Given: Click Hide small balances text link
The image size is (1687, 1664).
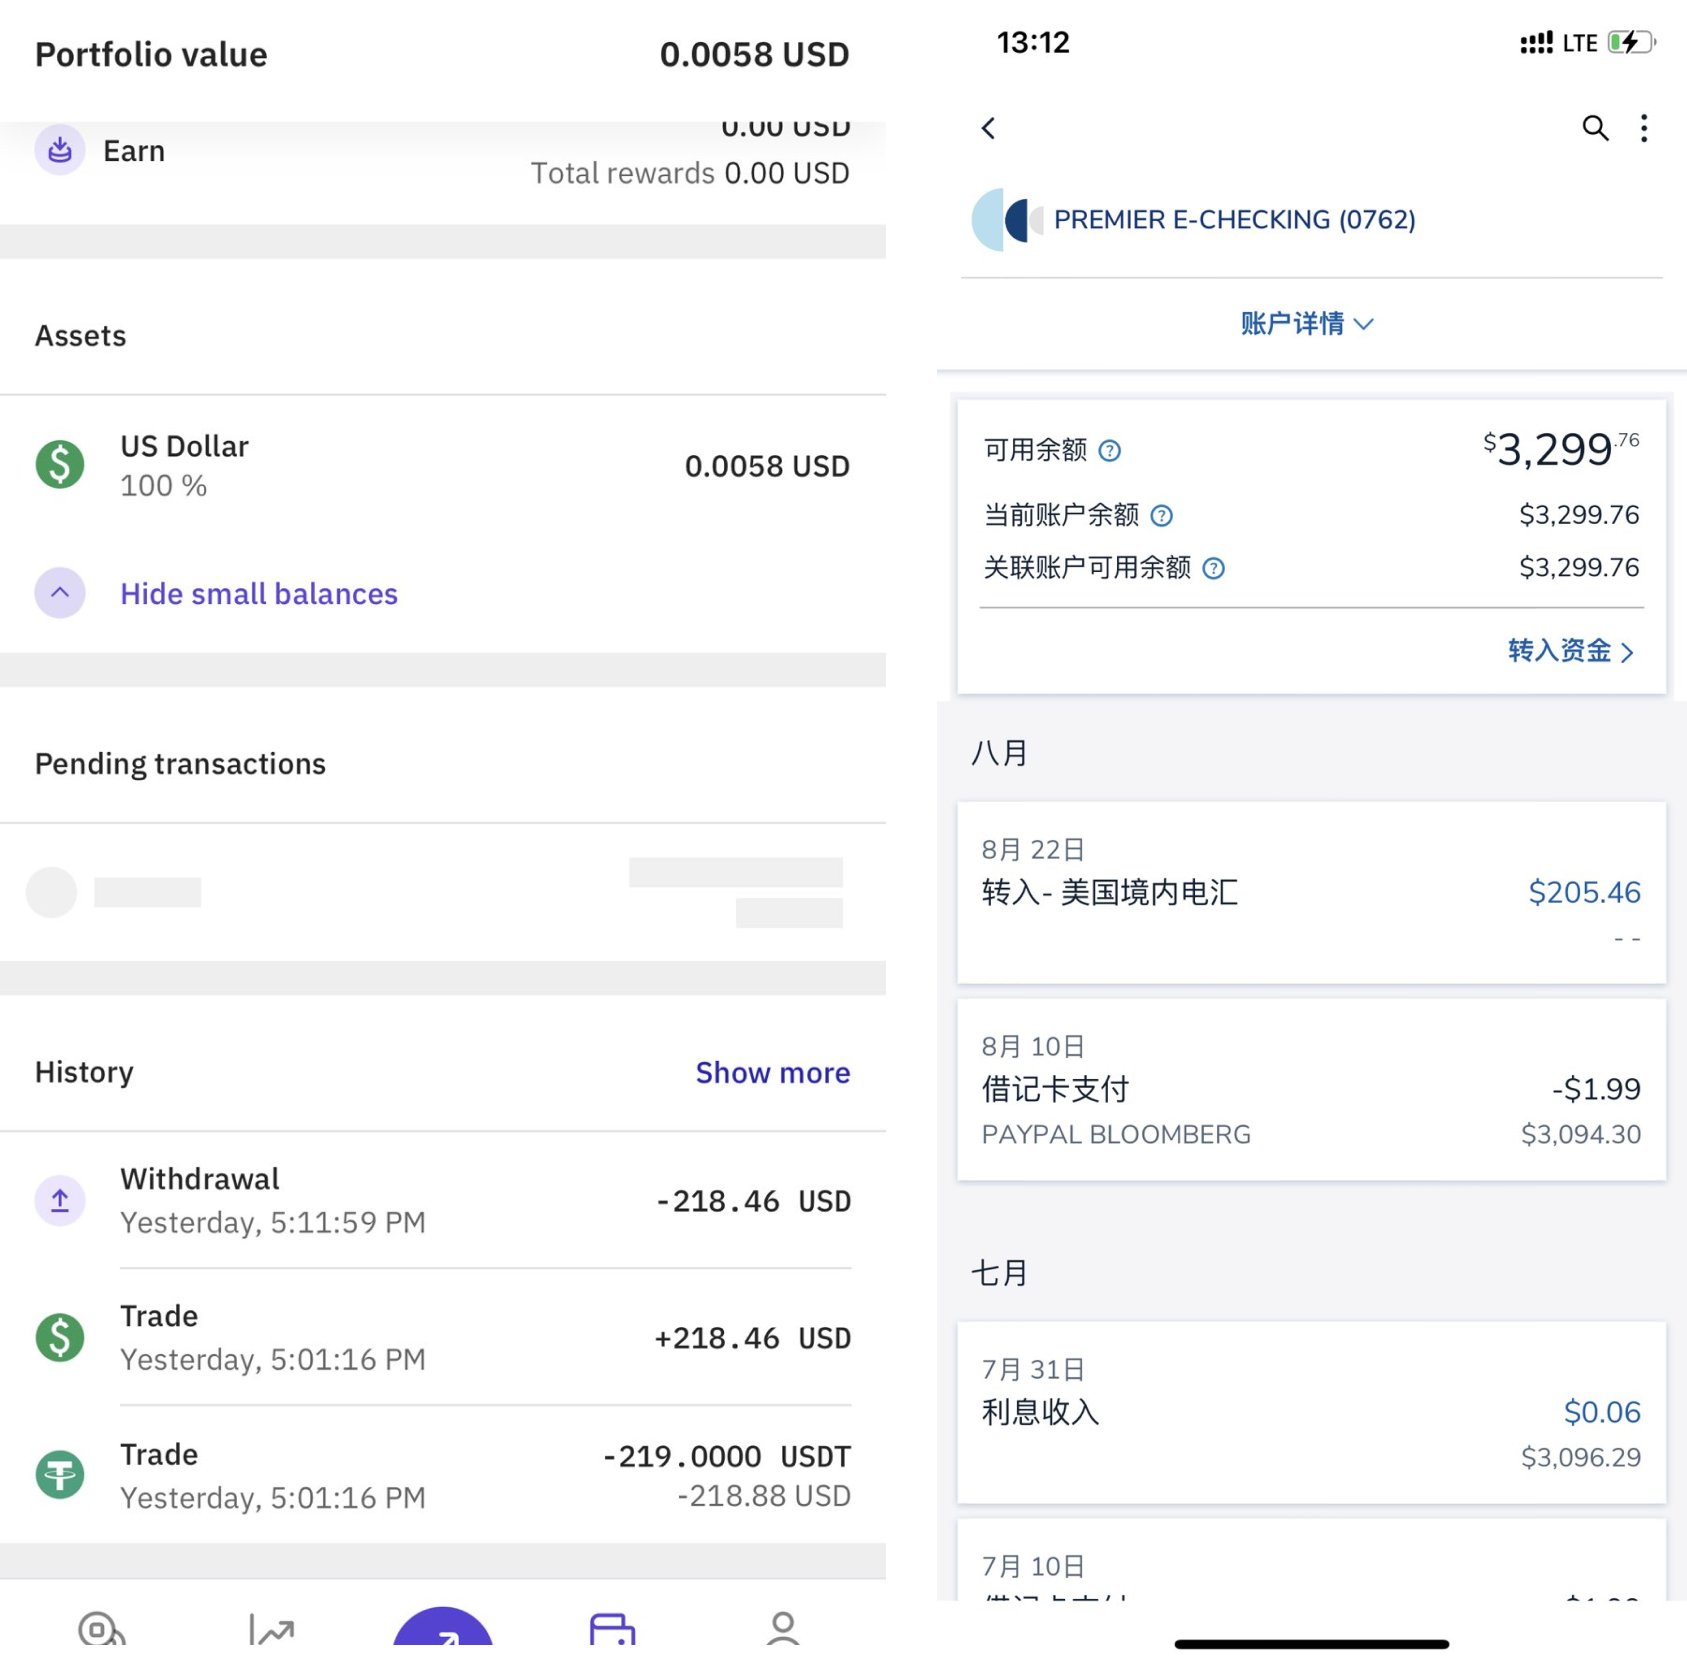Looking at the screenshot, I should click(x=259, y=594).
